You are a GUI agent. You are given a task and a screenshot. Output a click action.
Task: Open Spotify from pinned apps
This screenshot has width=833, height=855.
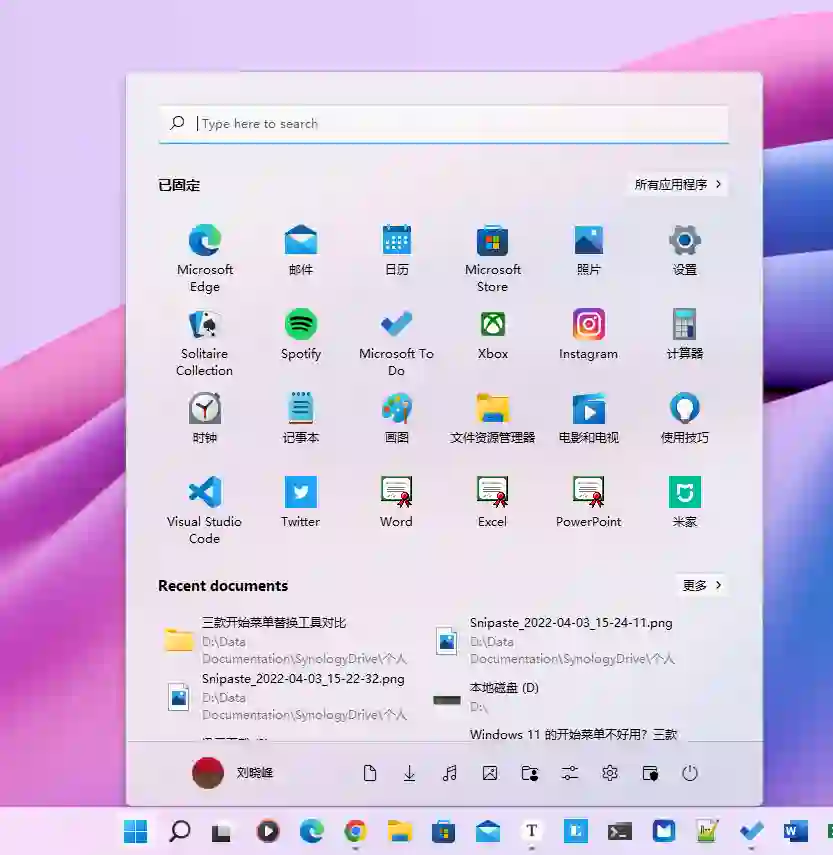pyautogui.click(x=300, y=334)
